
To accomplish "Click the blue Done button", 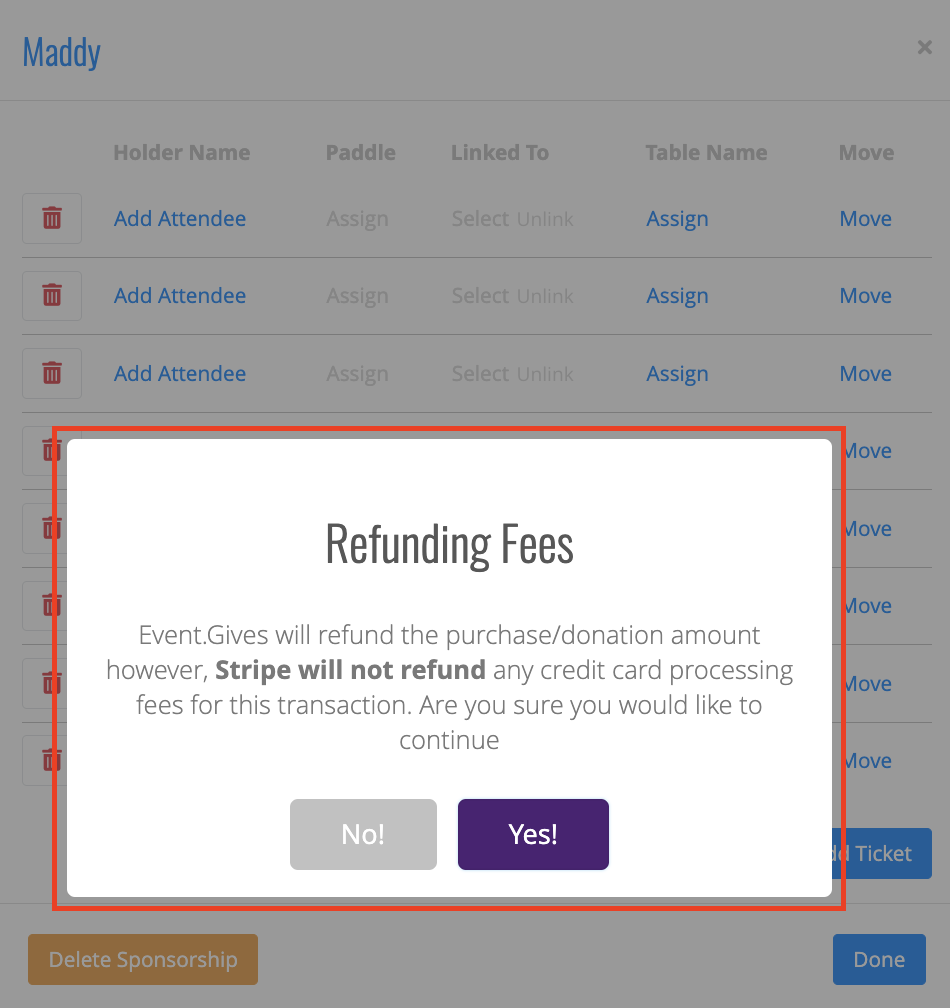I will pyautogui.click(x=879, y=959).
